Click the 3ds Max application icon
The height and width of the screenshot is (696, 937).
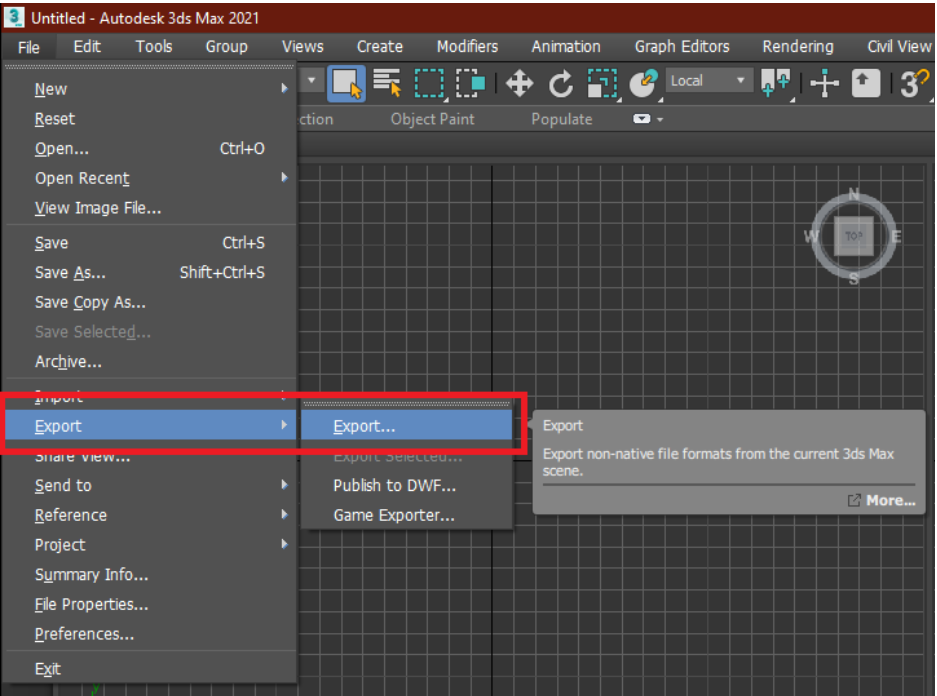point(14,17)
